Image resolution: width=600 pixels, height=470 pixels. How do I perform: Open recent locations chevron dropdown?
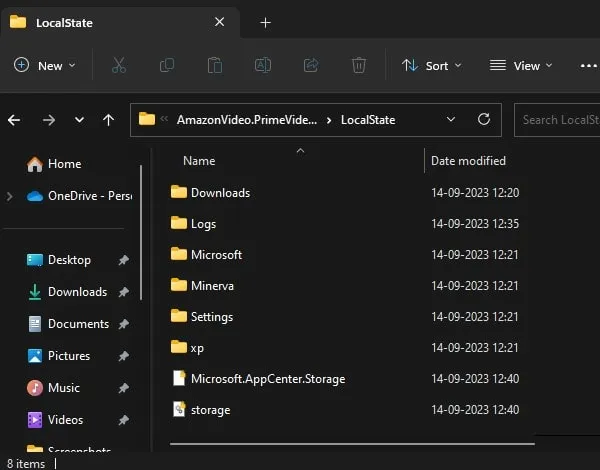[x=79, y=120]
